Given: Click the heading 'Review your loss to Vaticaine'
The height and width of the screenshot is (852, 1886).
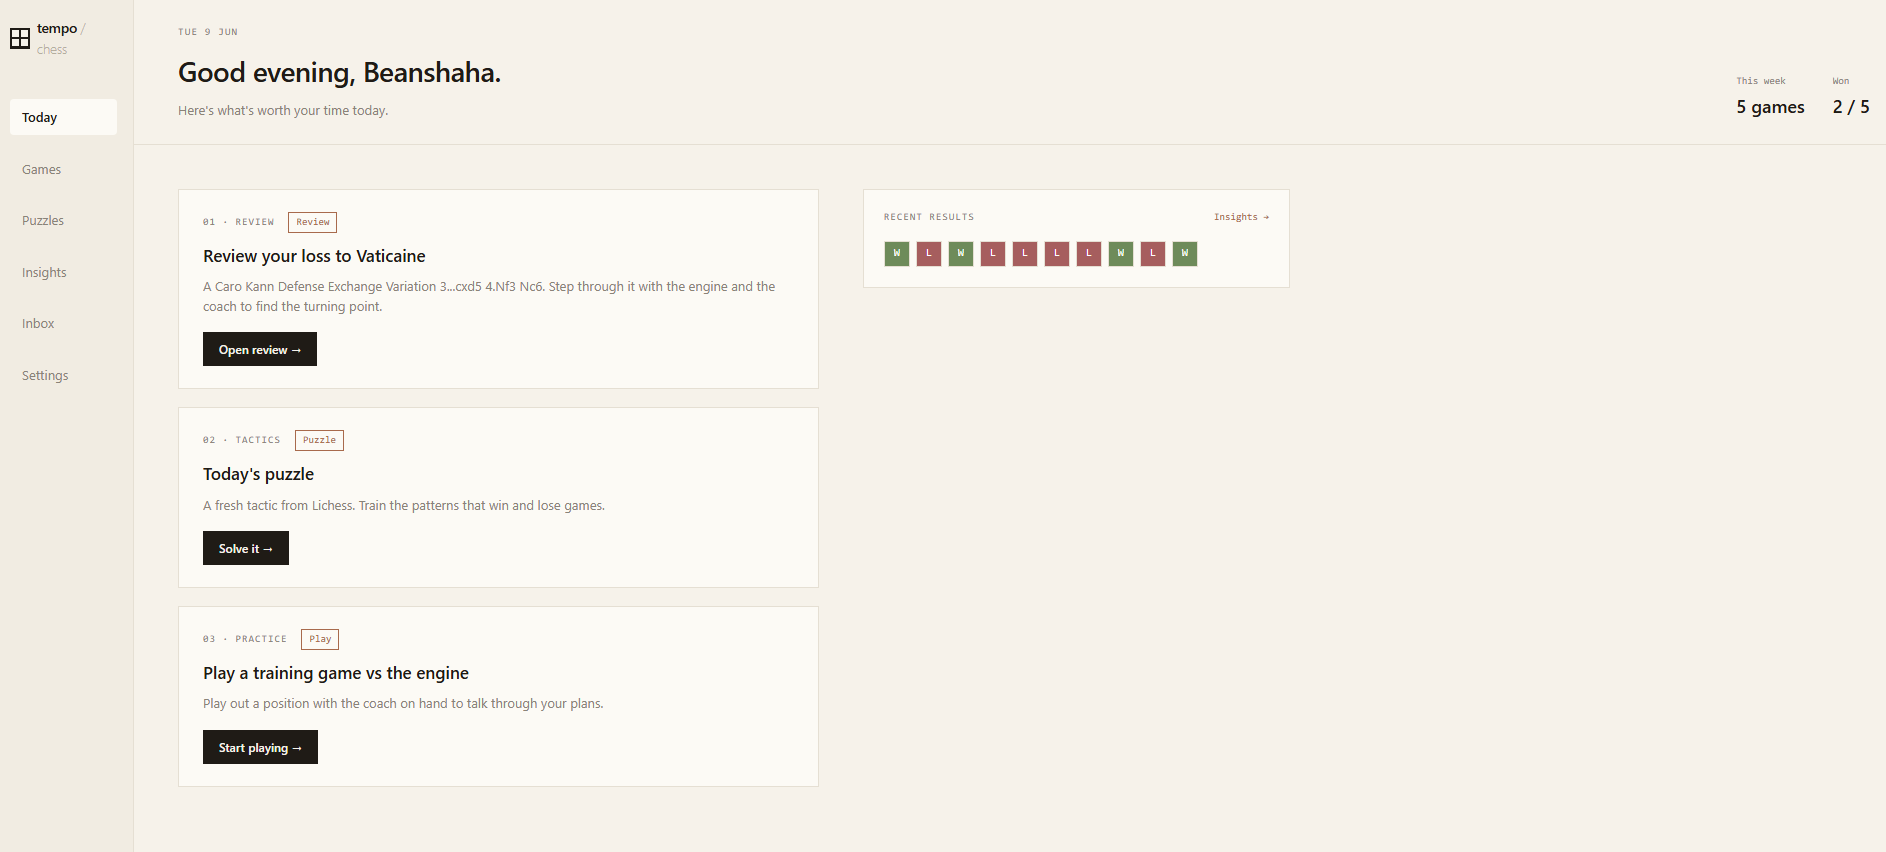Looking at the screenshot, I should pos(314,256).
